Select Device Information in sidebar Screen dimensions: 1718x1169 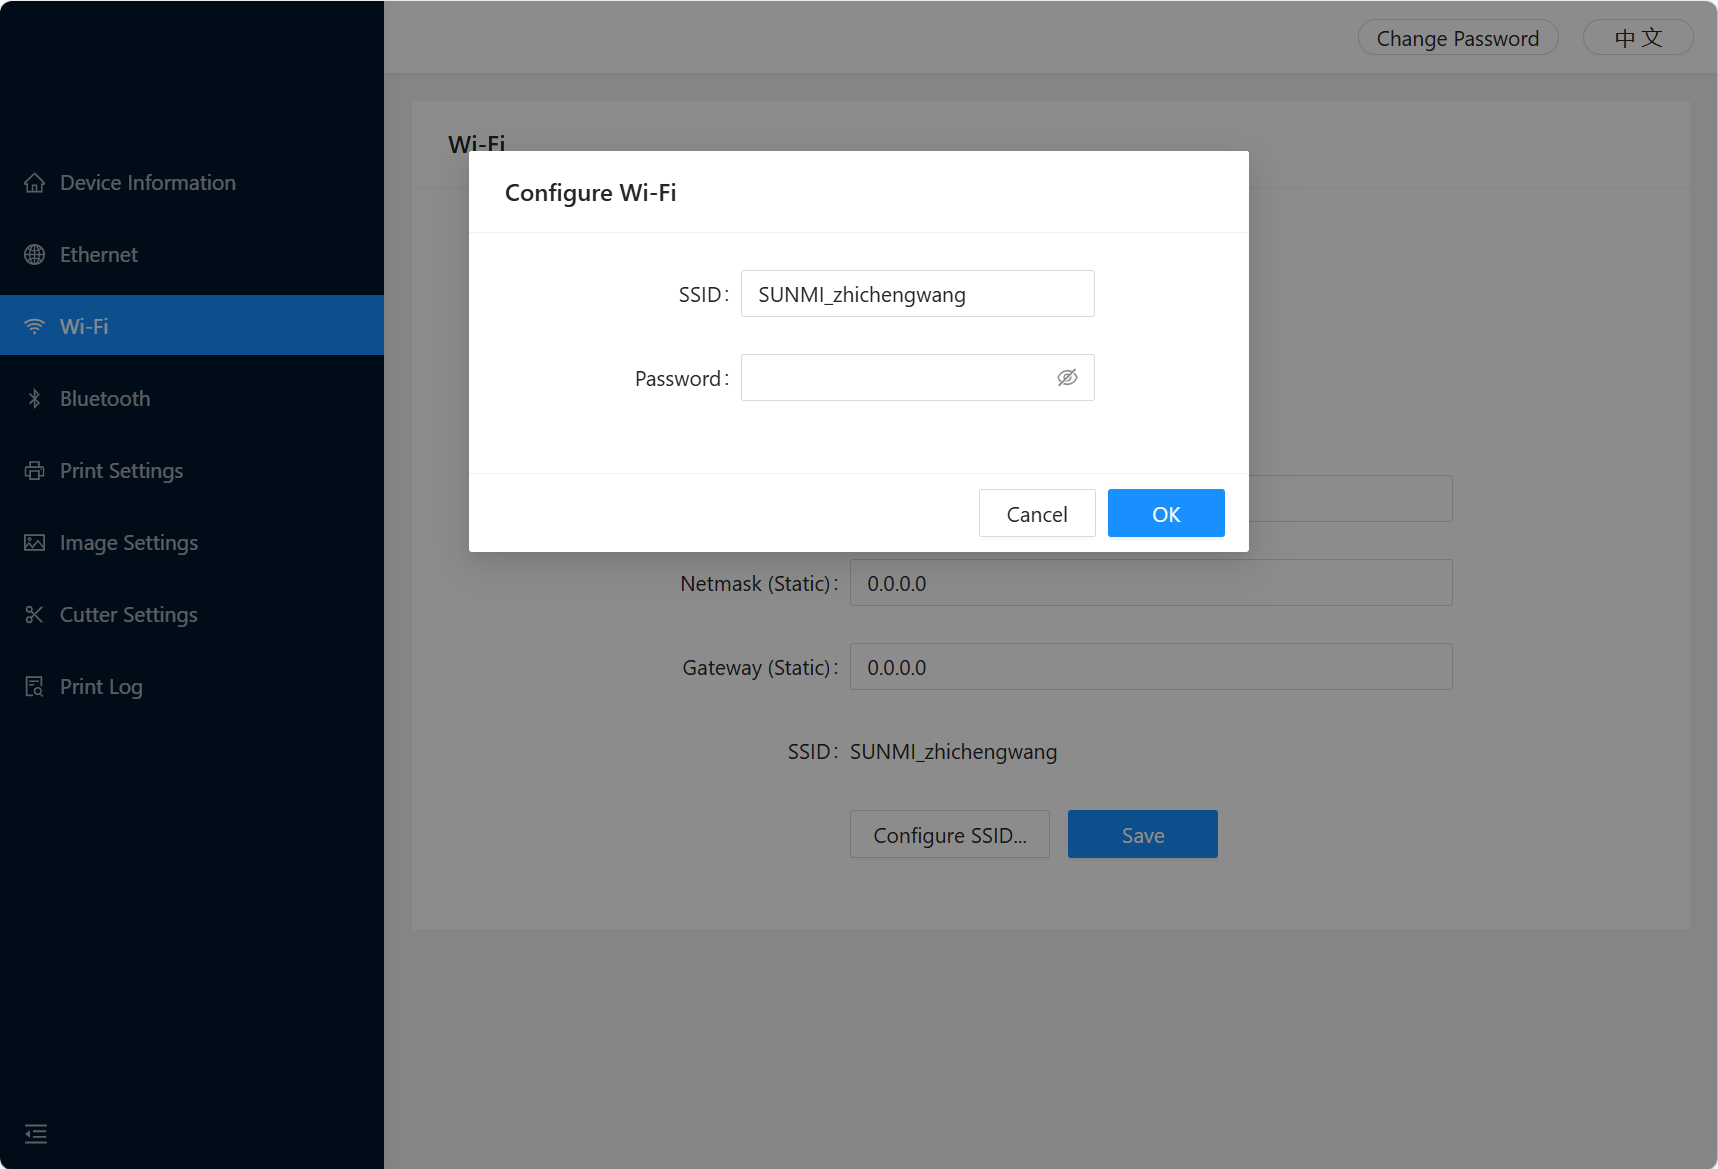147,183
